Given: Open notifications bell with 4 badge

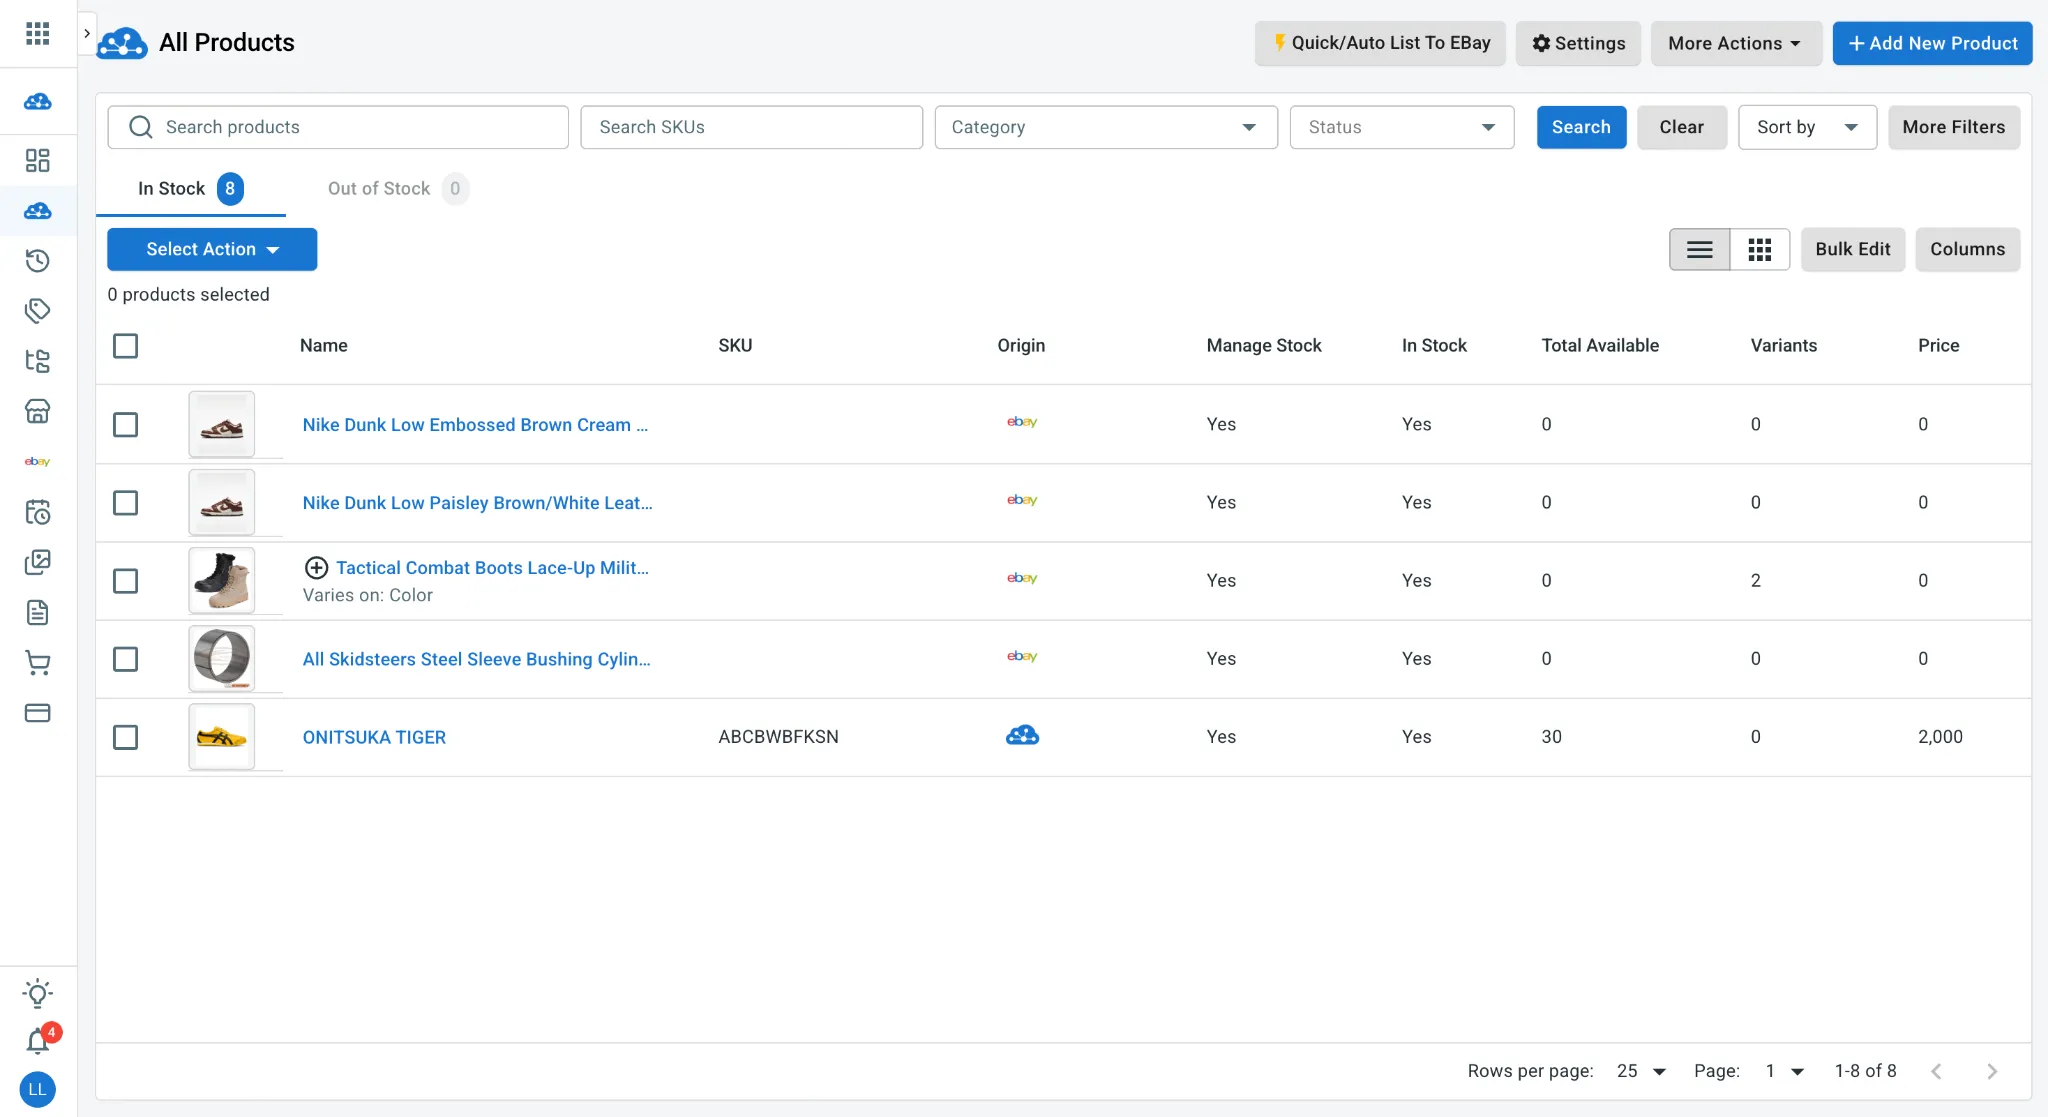Looking at the screenshot, I should pyautogui.click(x=38, y=1041).
